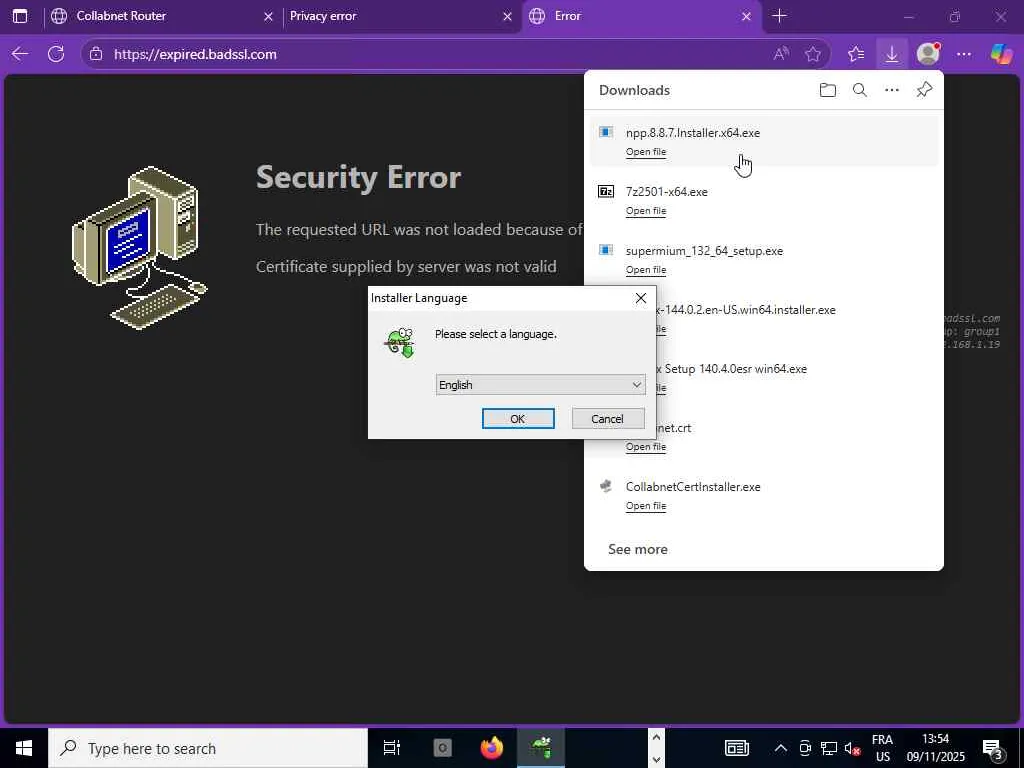The image size is (1024, 768).
Task: Refresh the current page
Action: [56, 54]
